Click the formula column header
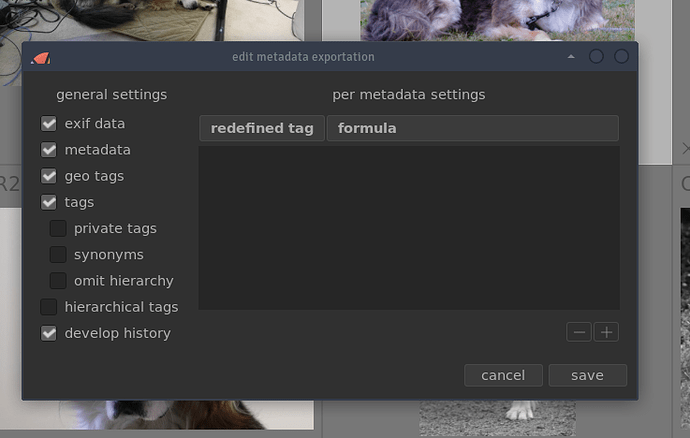Image resolution: width=690 pixels, height=438 pixels. 472,128
